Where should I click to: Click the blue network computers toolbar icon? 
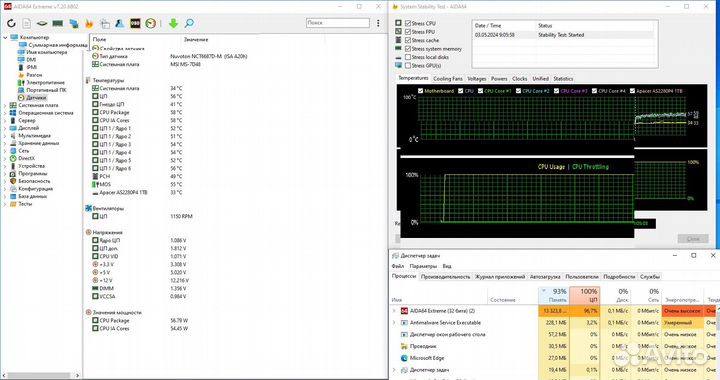coord(73,23)
